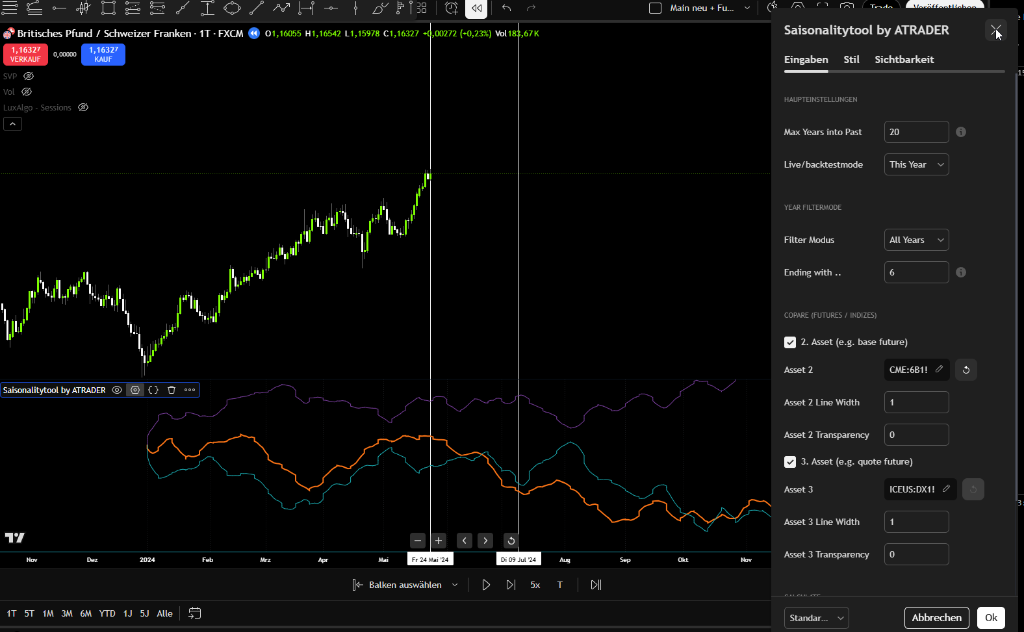This screenshot has height=632, width=1024.
Task: Switch to the Sichtbarkeit tab
Action: [x=904, y=60]
